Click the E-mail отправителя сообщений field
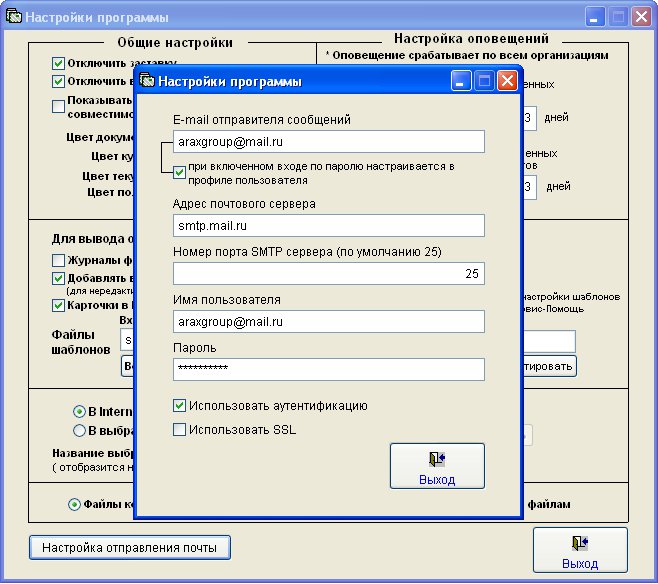This screenshot has height=584, width=658. click(329, 142)
